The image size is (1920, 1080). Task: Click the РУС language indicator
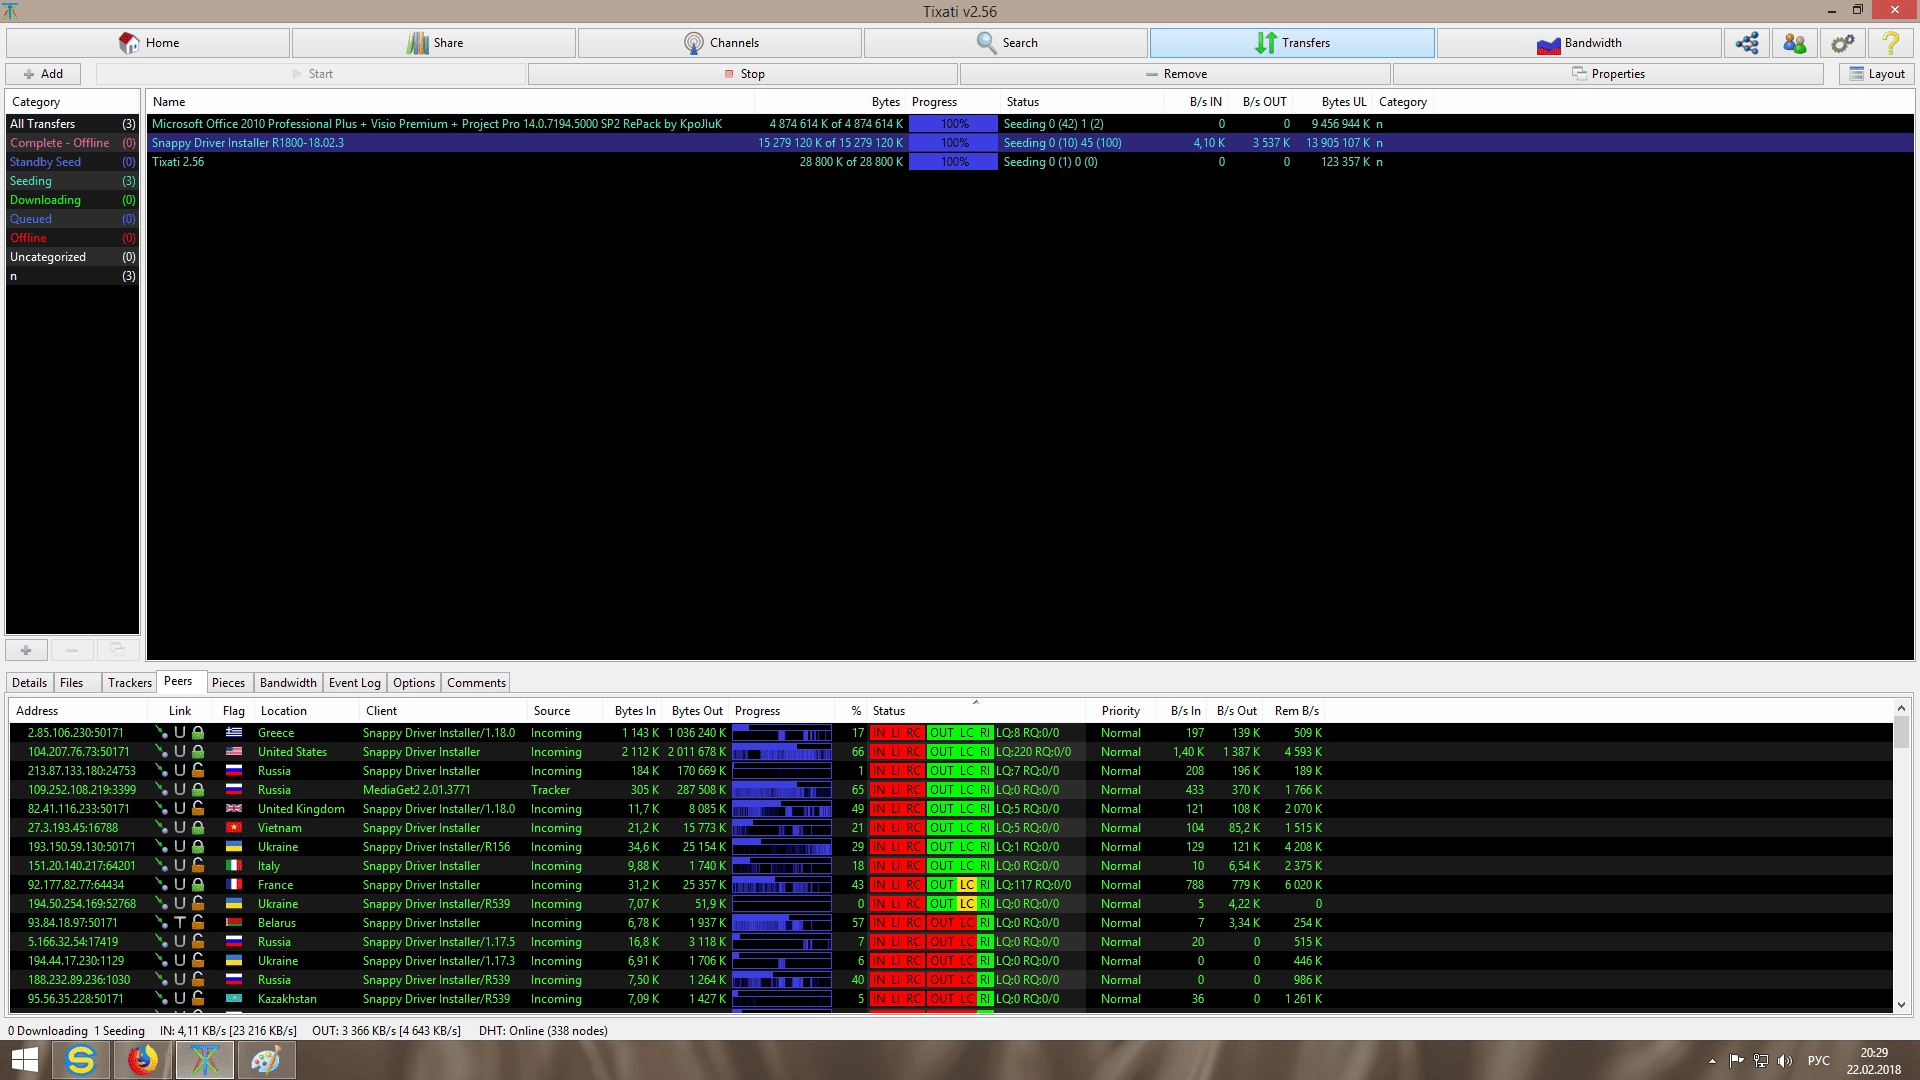pos(1819,1061)
